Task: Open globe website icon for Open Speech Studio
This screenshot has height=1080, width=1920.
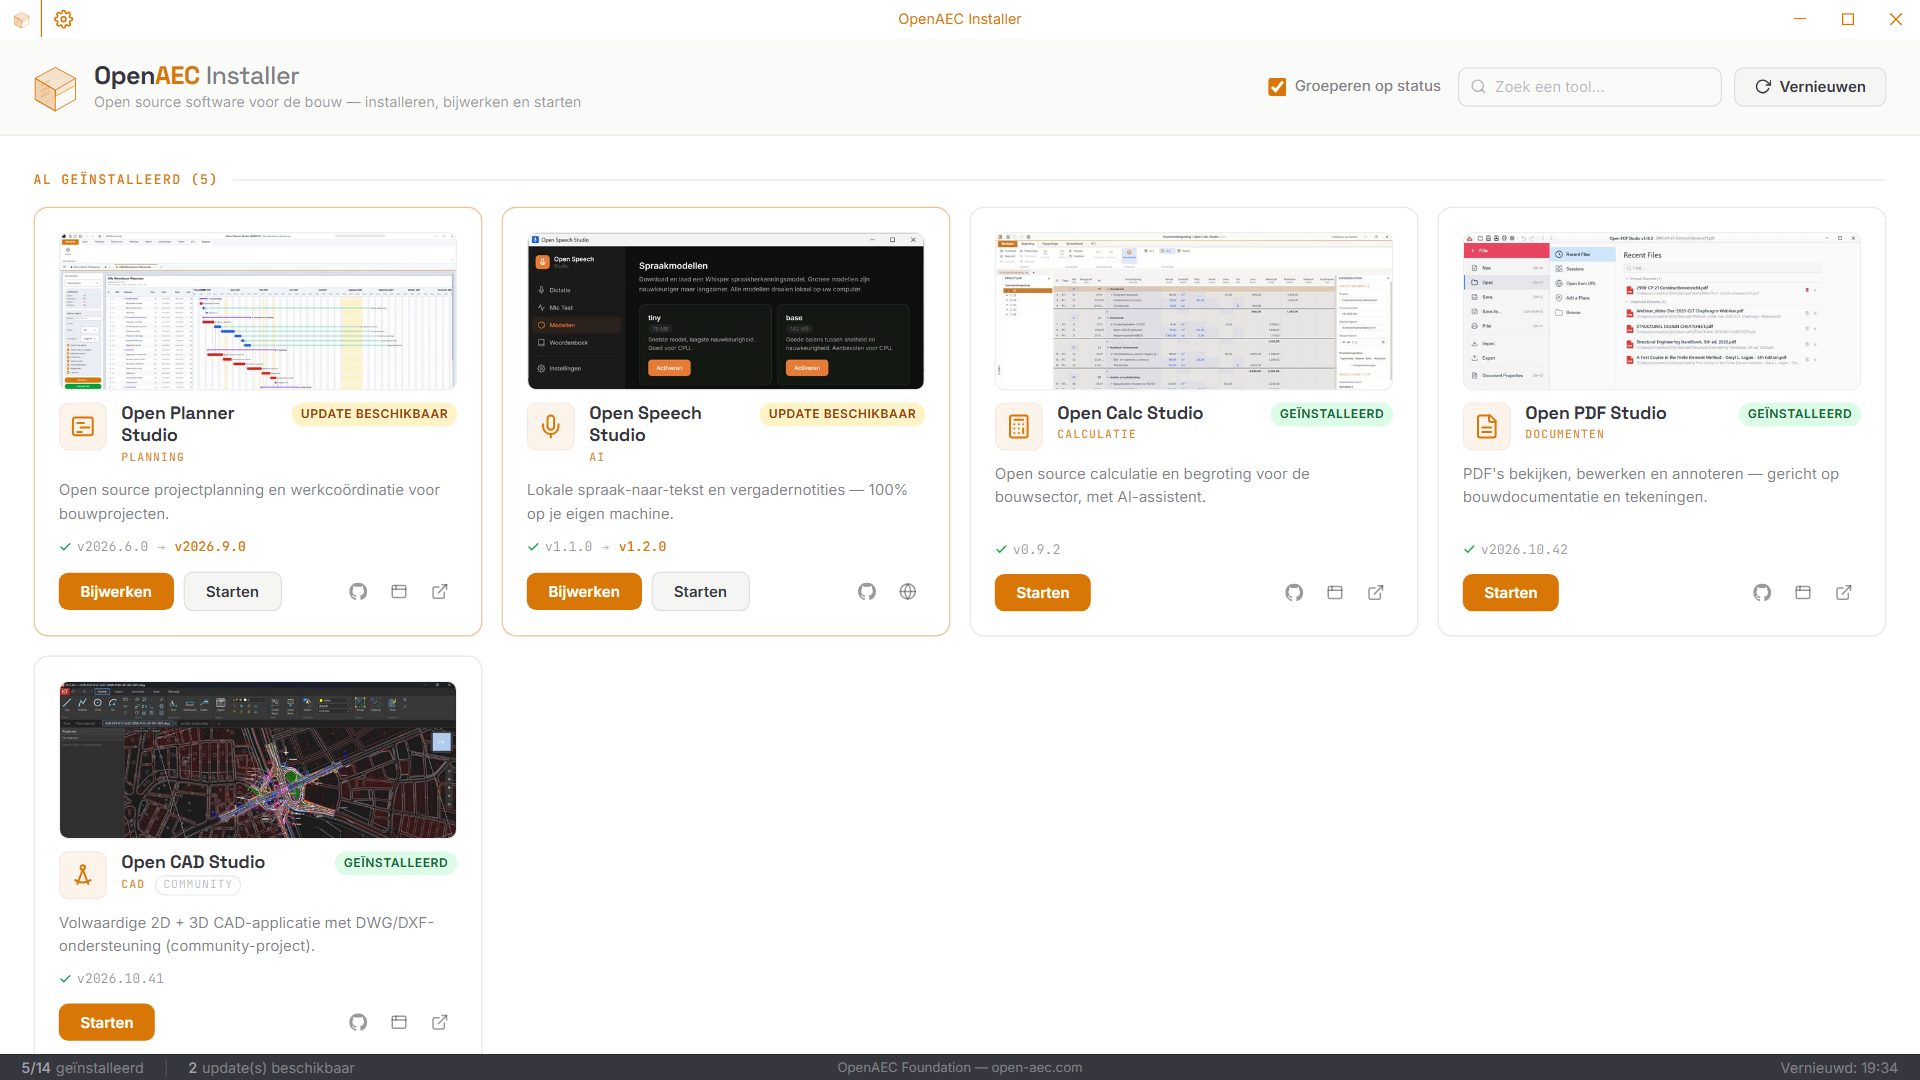Action: [908, 592]
